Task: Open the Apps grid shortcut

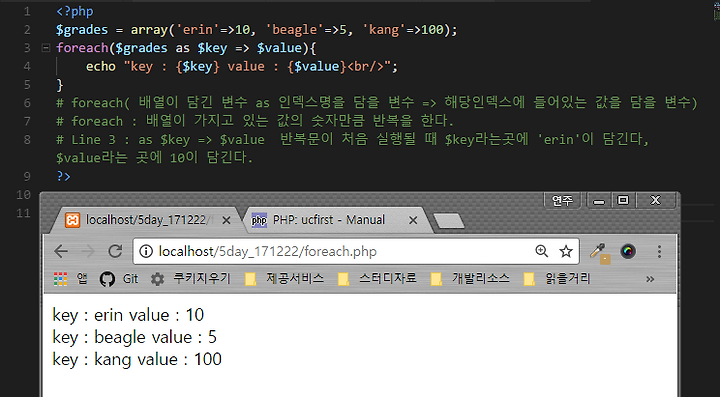Action: (71, 279)
